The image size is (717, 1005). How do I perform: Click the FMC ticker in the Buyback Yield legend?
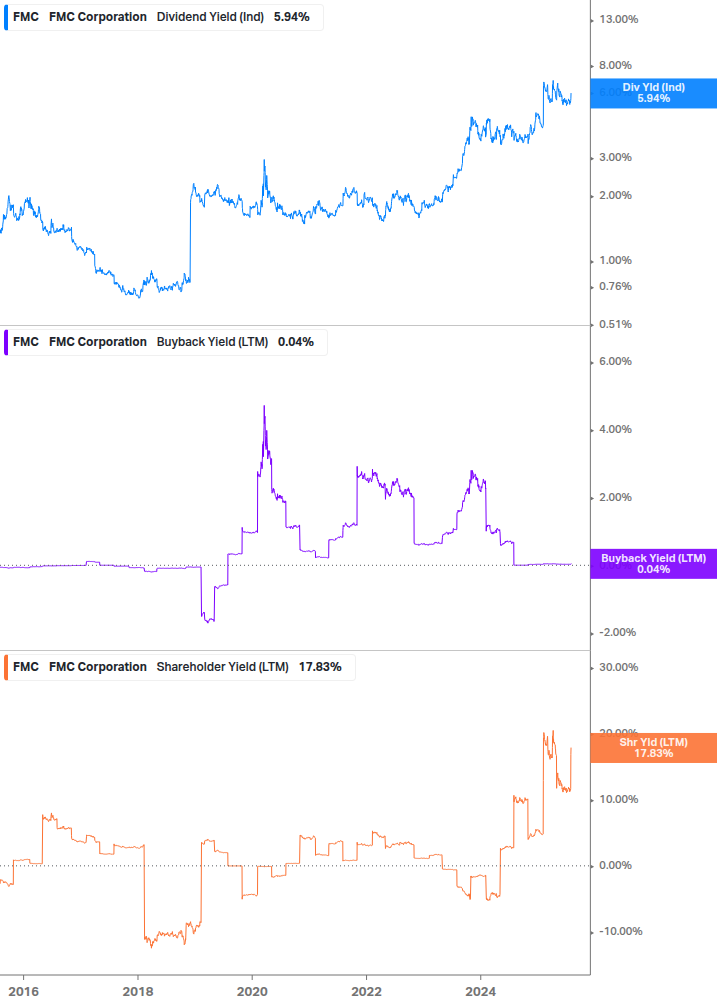coord(26,342)
